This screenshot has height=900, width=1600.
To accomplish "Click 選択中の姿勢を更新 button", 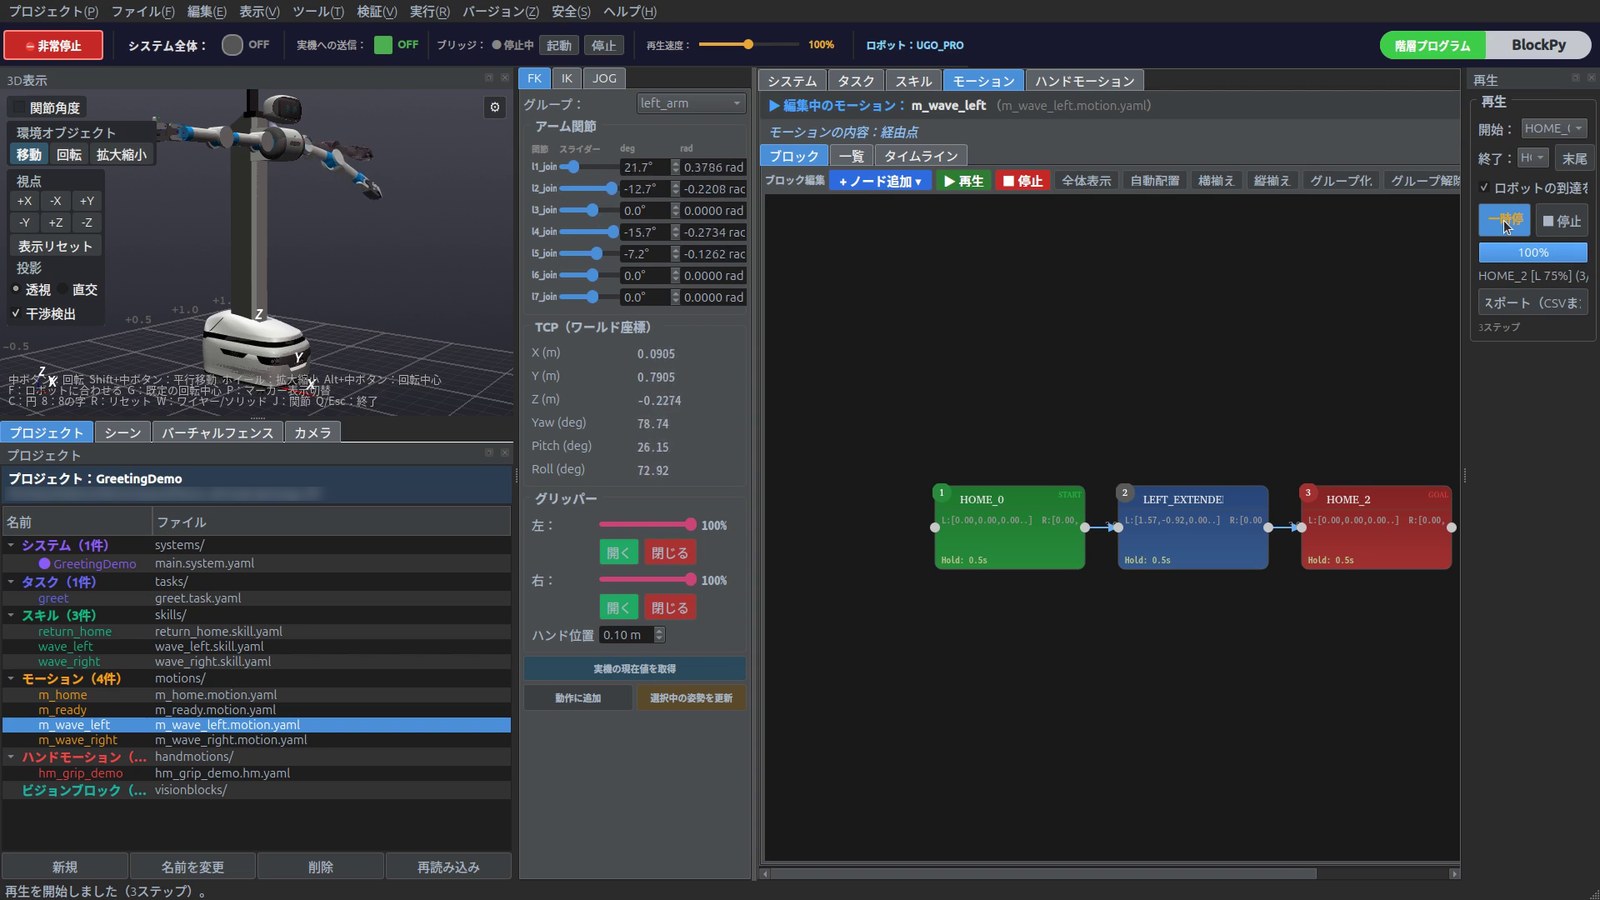I will [691, 698].
